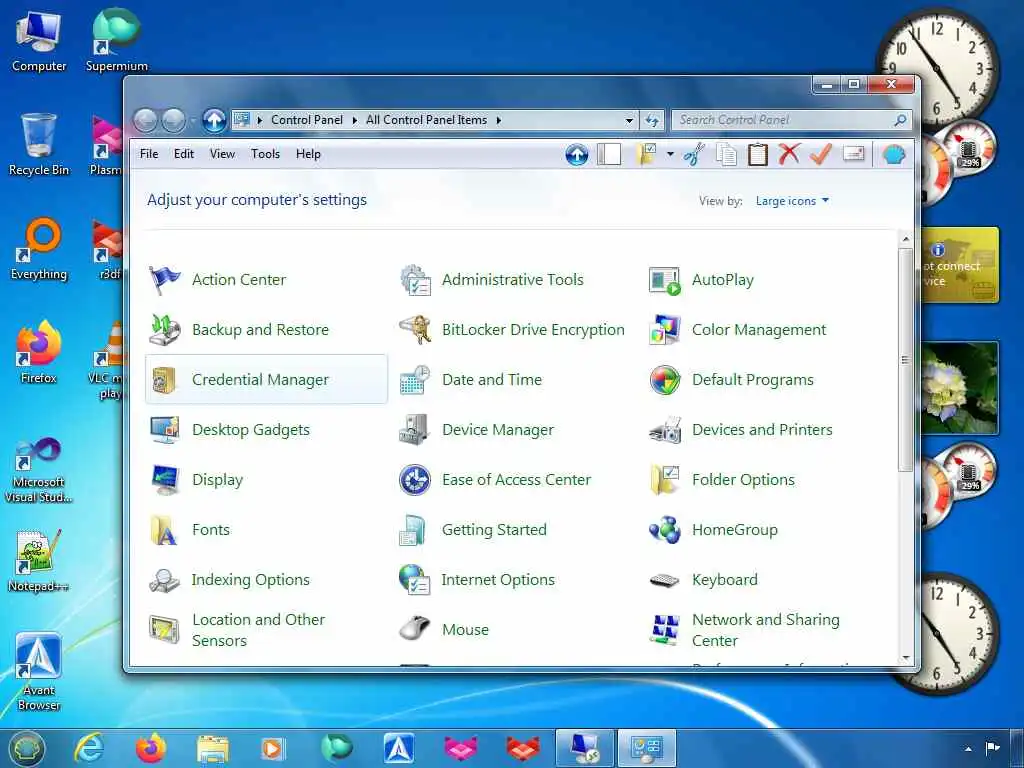Click the vertical scrollbar thumb
The width and height of the screenshot is (1024, 768).
(905, 359)
